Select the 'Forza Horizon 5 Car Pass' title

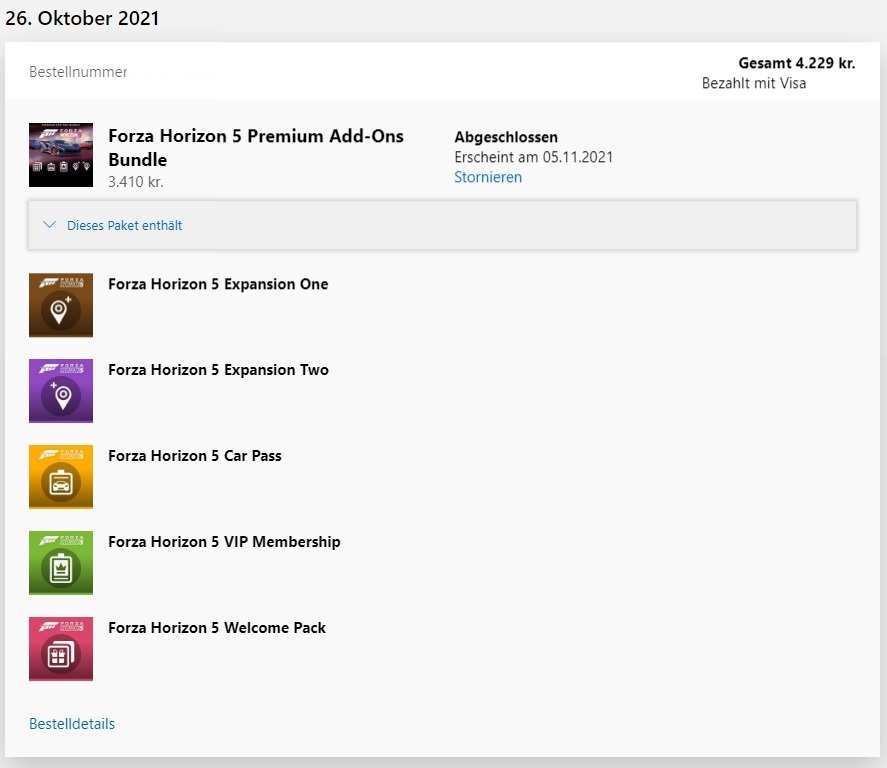click(x=195, y=456)
